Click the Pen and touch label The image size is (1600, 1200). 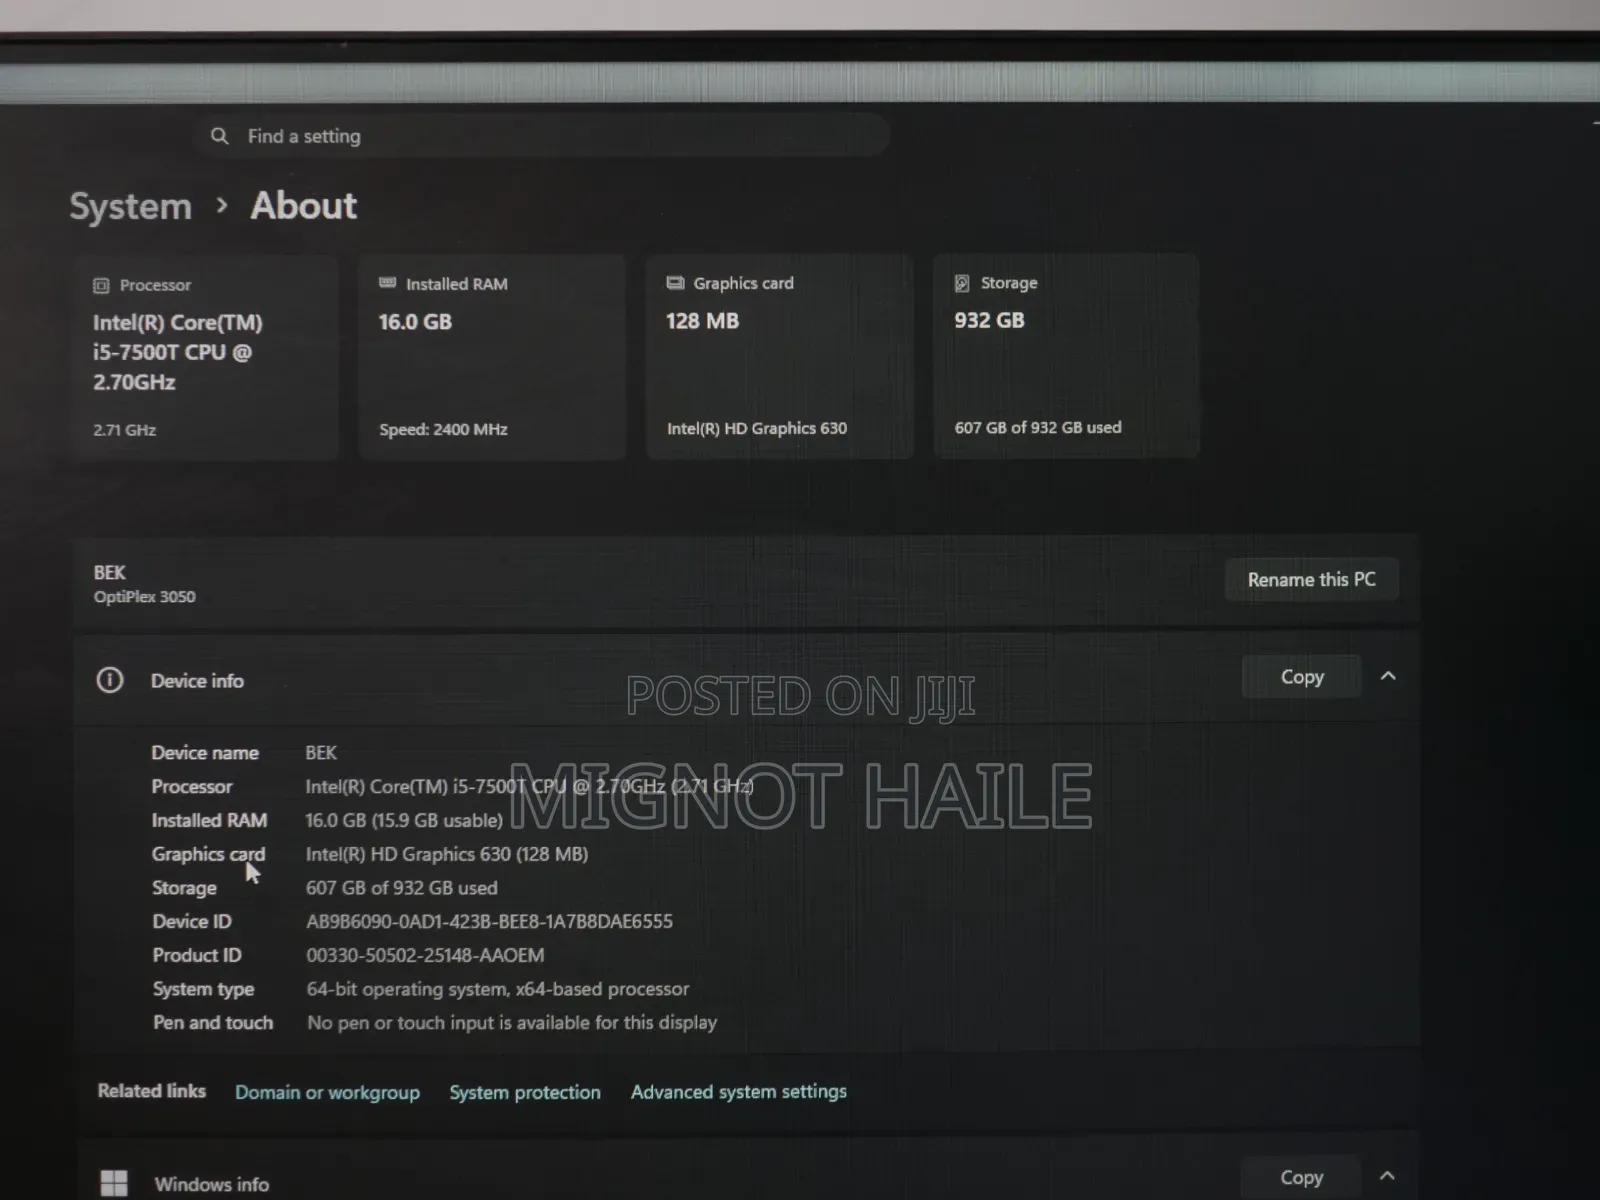coord(213,1022)
